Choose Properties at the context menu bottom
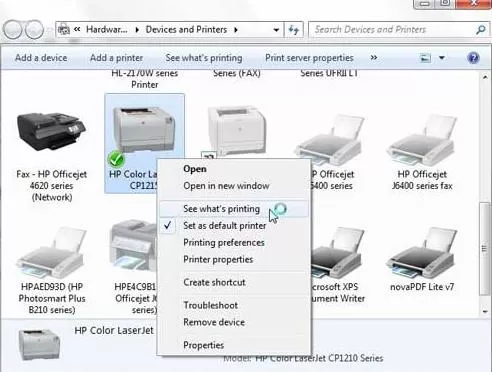This screenshot has width=492, height=372. [x=234, y=345]
